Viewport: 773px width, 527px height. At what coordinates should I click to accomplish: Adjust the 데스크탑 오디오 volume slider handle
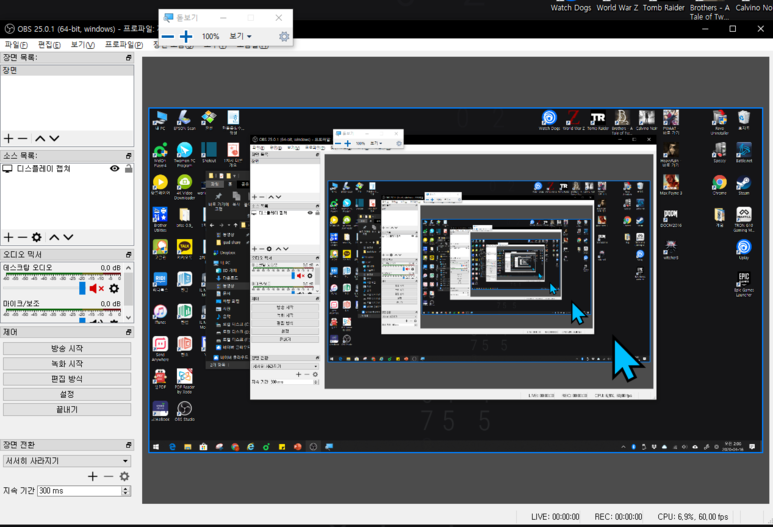(x=82, y=288)
